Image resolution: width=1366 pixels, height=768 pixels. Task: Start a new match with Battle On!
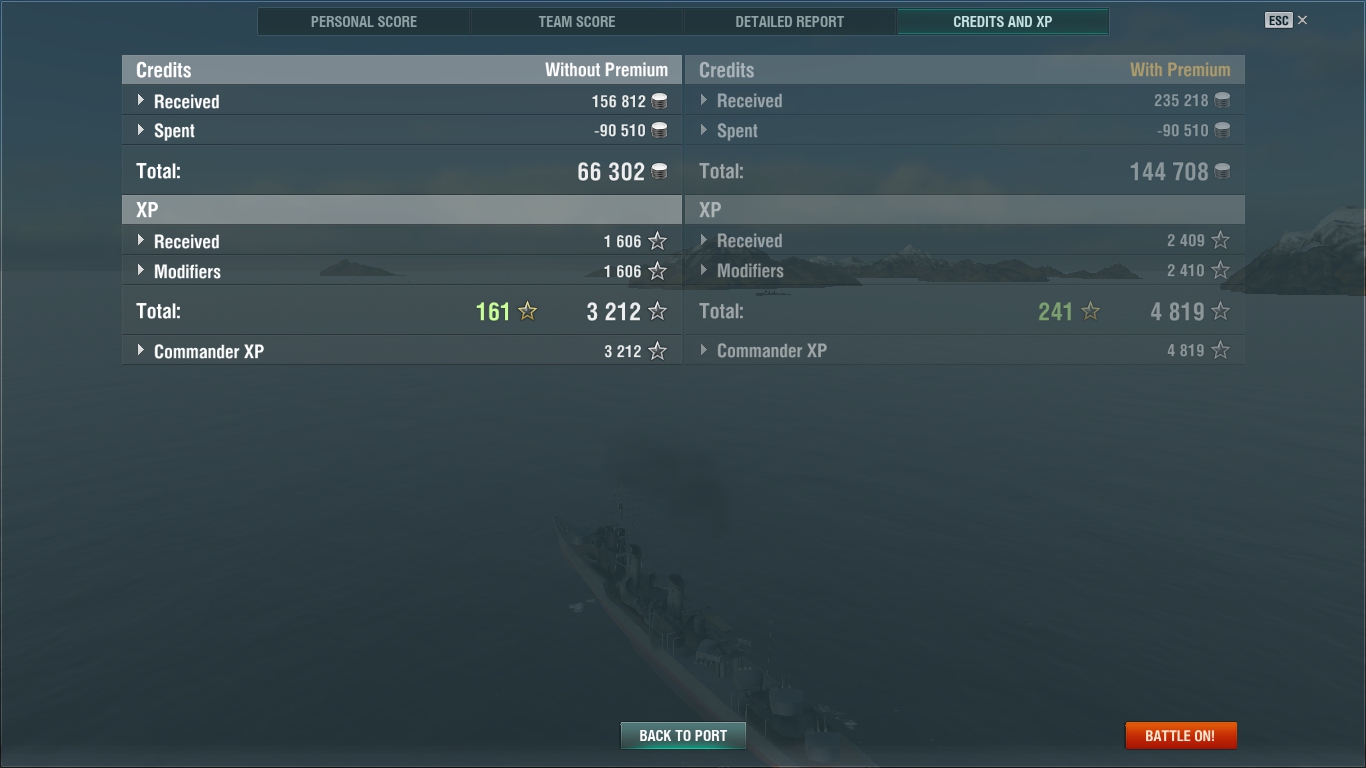point(1180,735)
